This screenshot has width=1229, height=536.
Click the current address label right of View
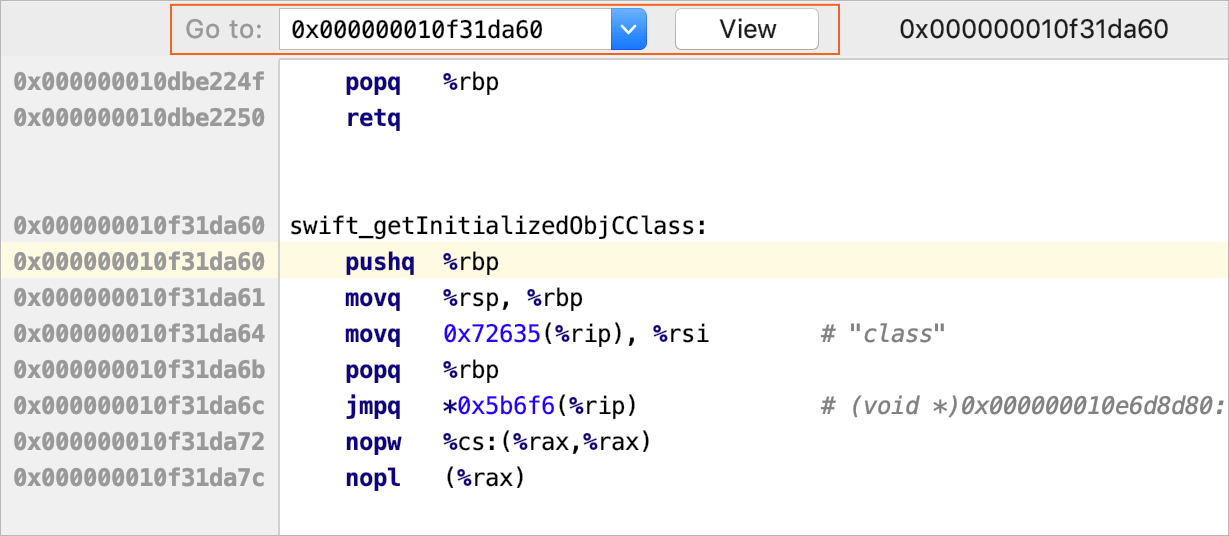[x=1033, y=30]
